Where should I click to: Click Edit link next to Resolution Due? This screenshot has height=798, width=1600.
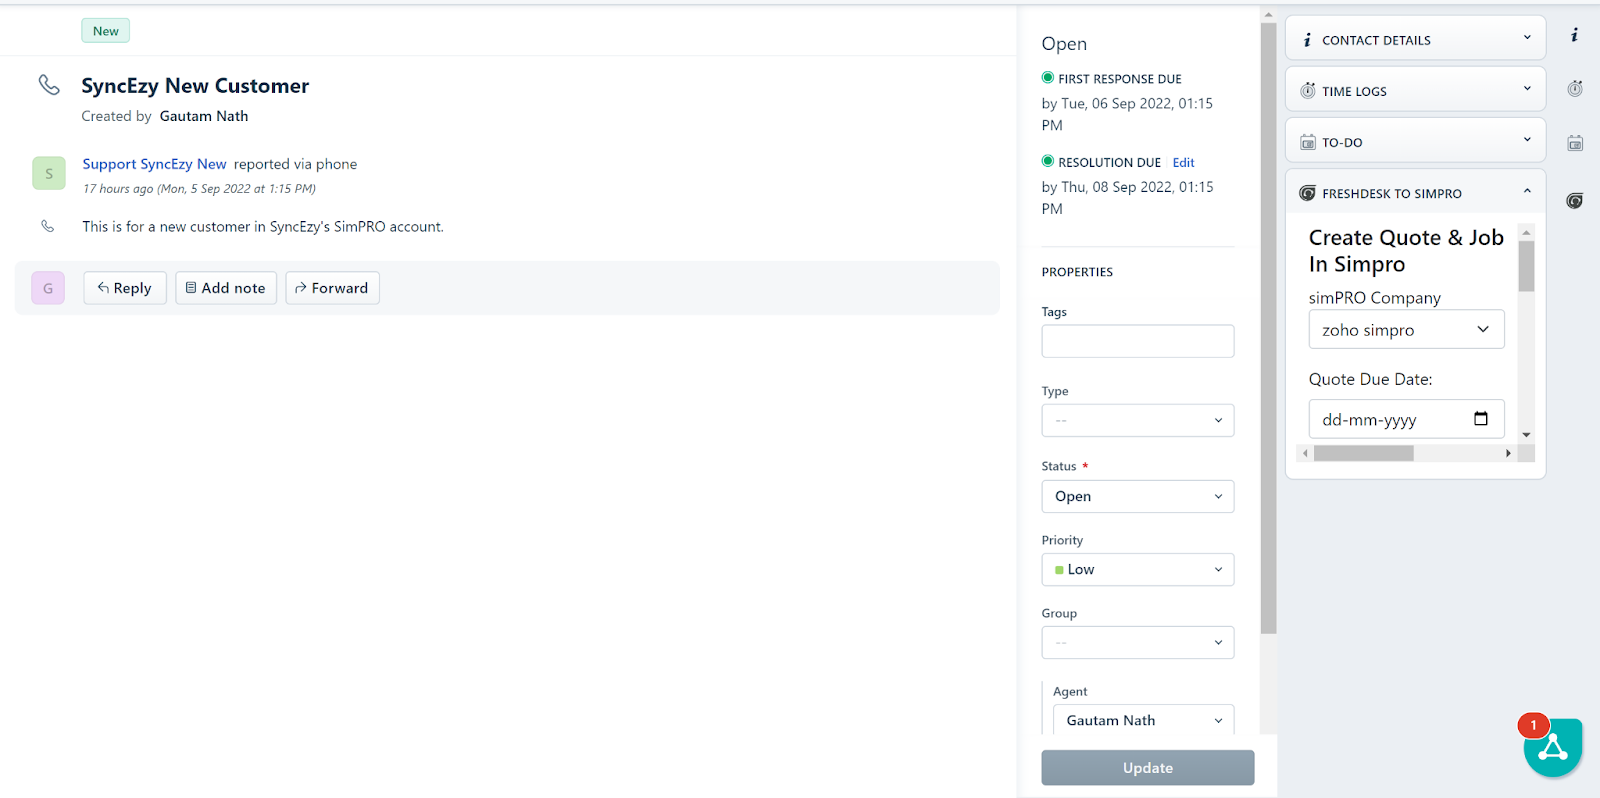coord(1183,162)
